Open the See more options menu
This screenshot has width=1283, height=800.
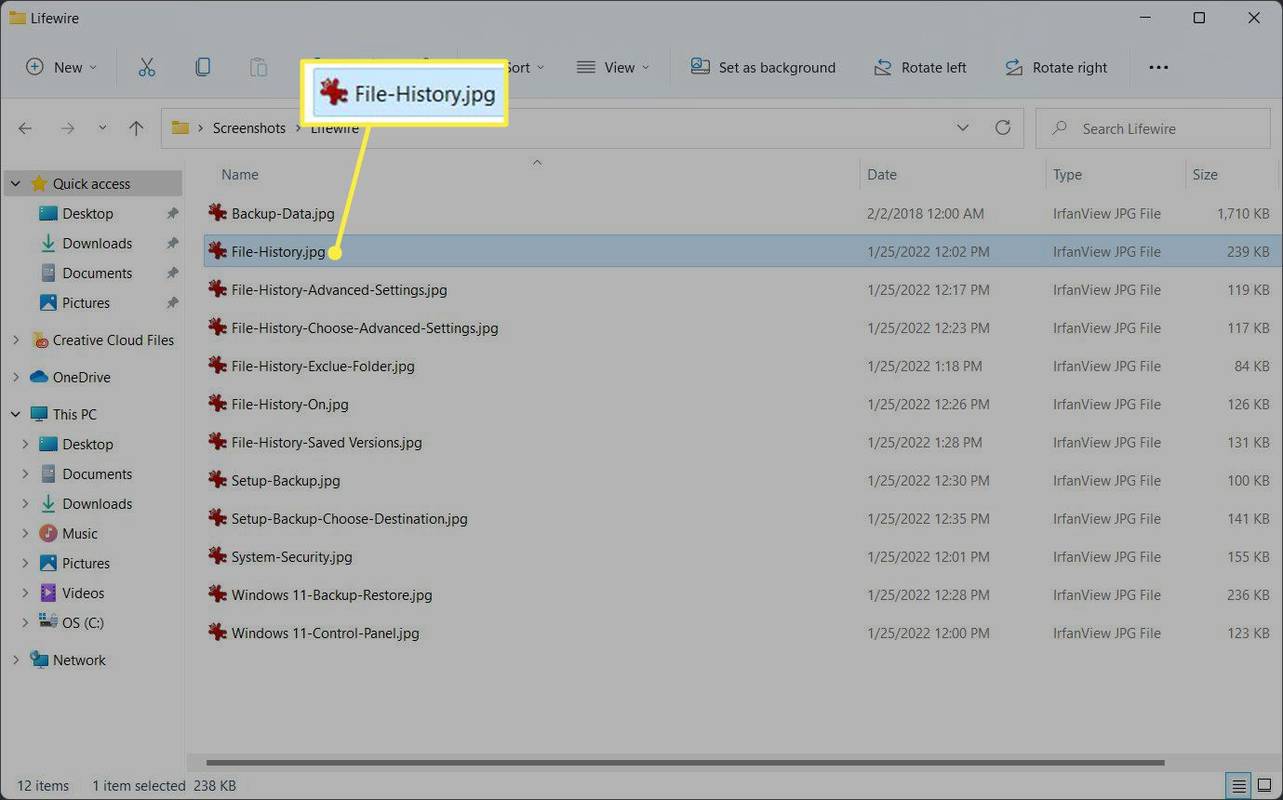click(x=1158, y=67)
